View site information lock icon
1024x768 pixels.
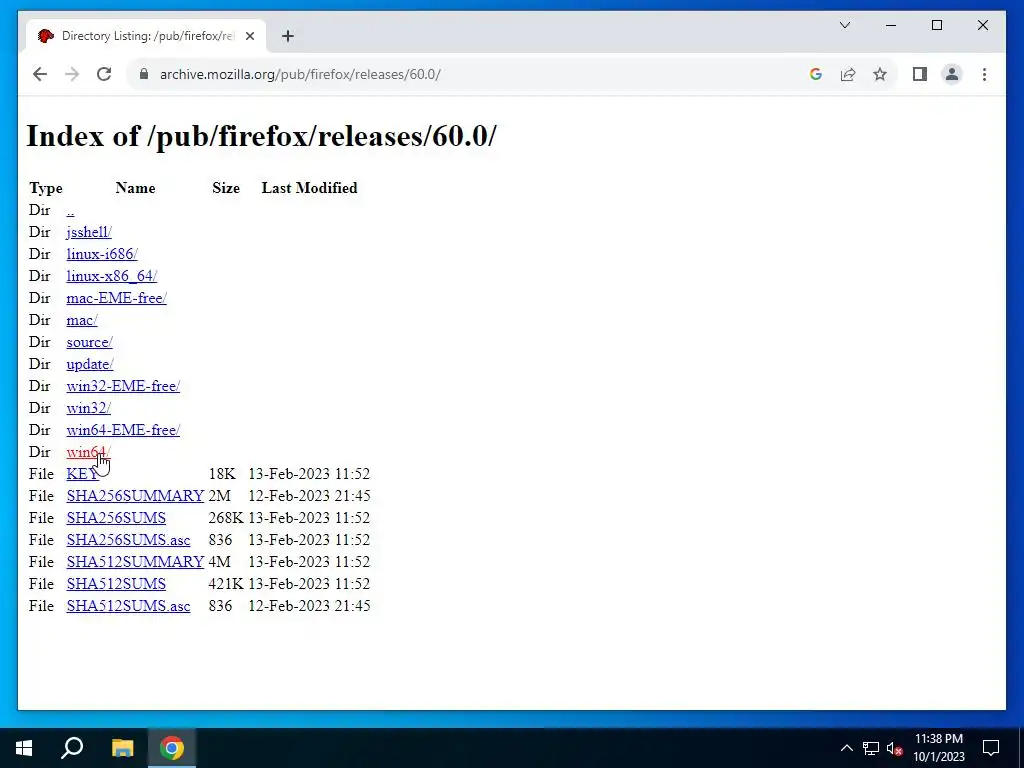pos(144,74)
